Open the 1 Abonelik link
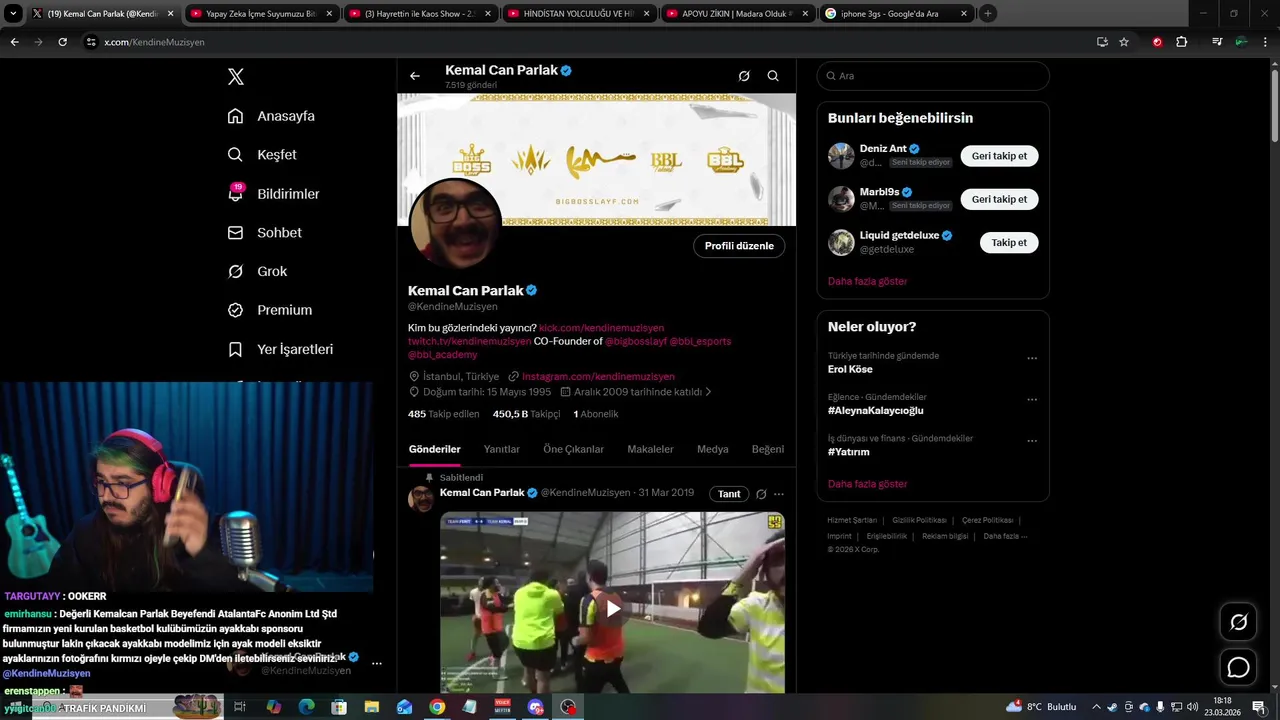1280x720 pixels. point(595,414)
